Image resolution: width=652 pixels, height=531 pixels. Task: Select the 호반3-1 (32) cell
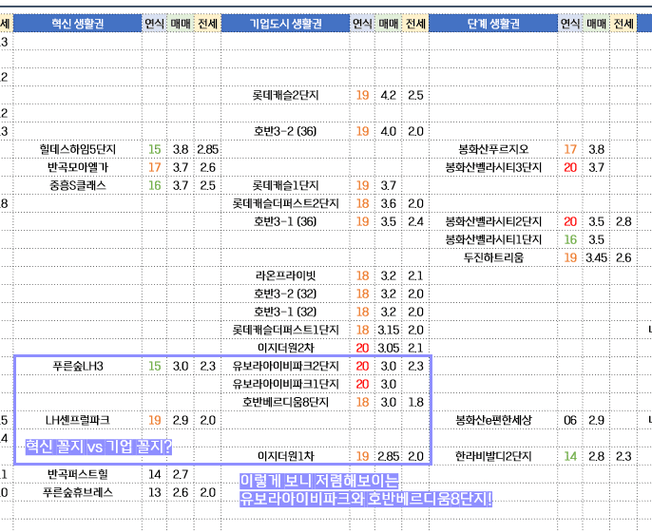click(x=285, y=312)
